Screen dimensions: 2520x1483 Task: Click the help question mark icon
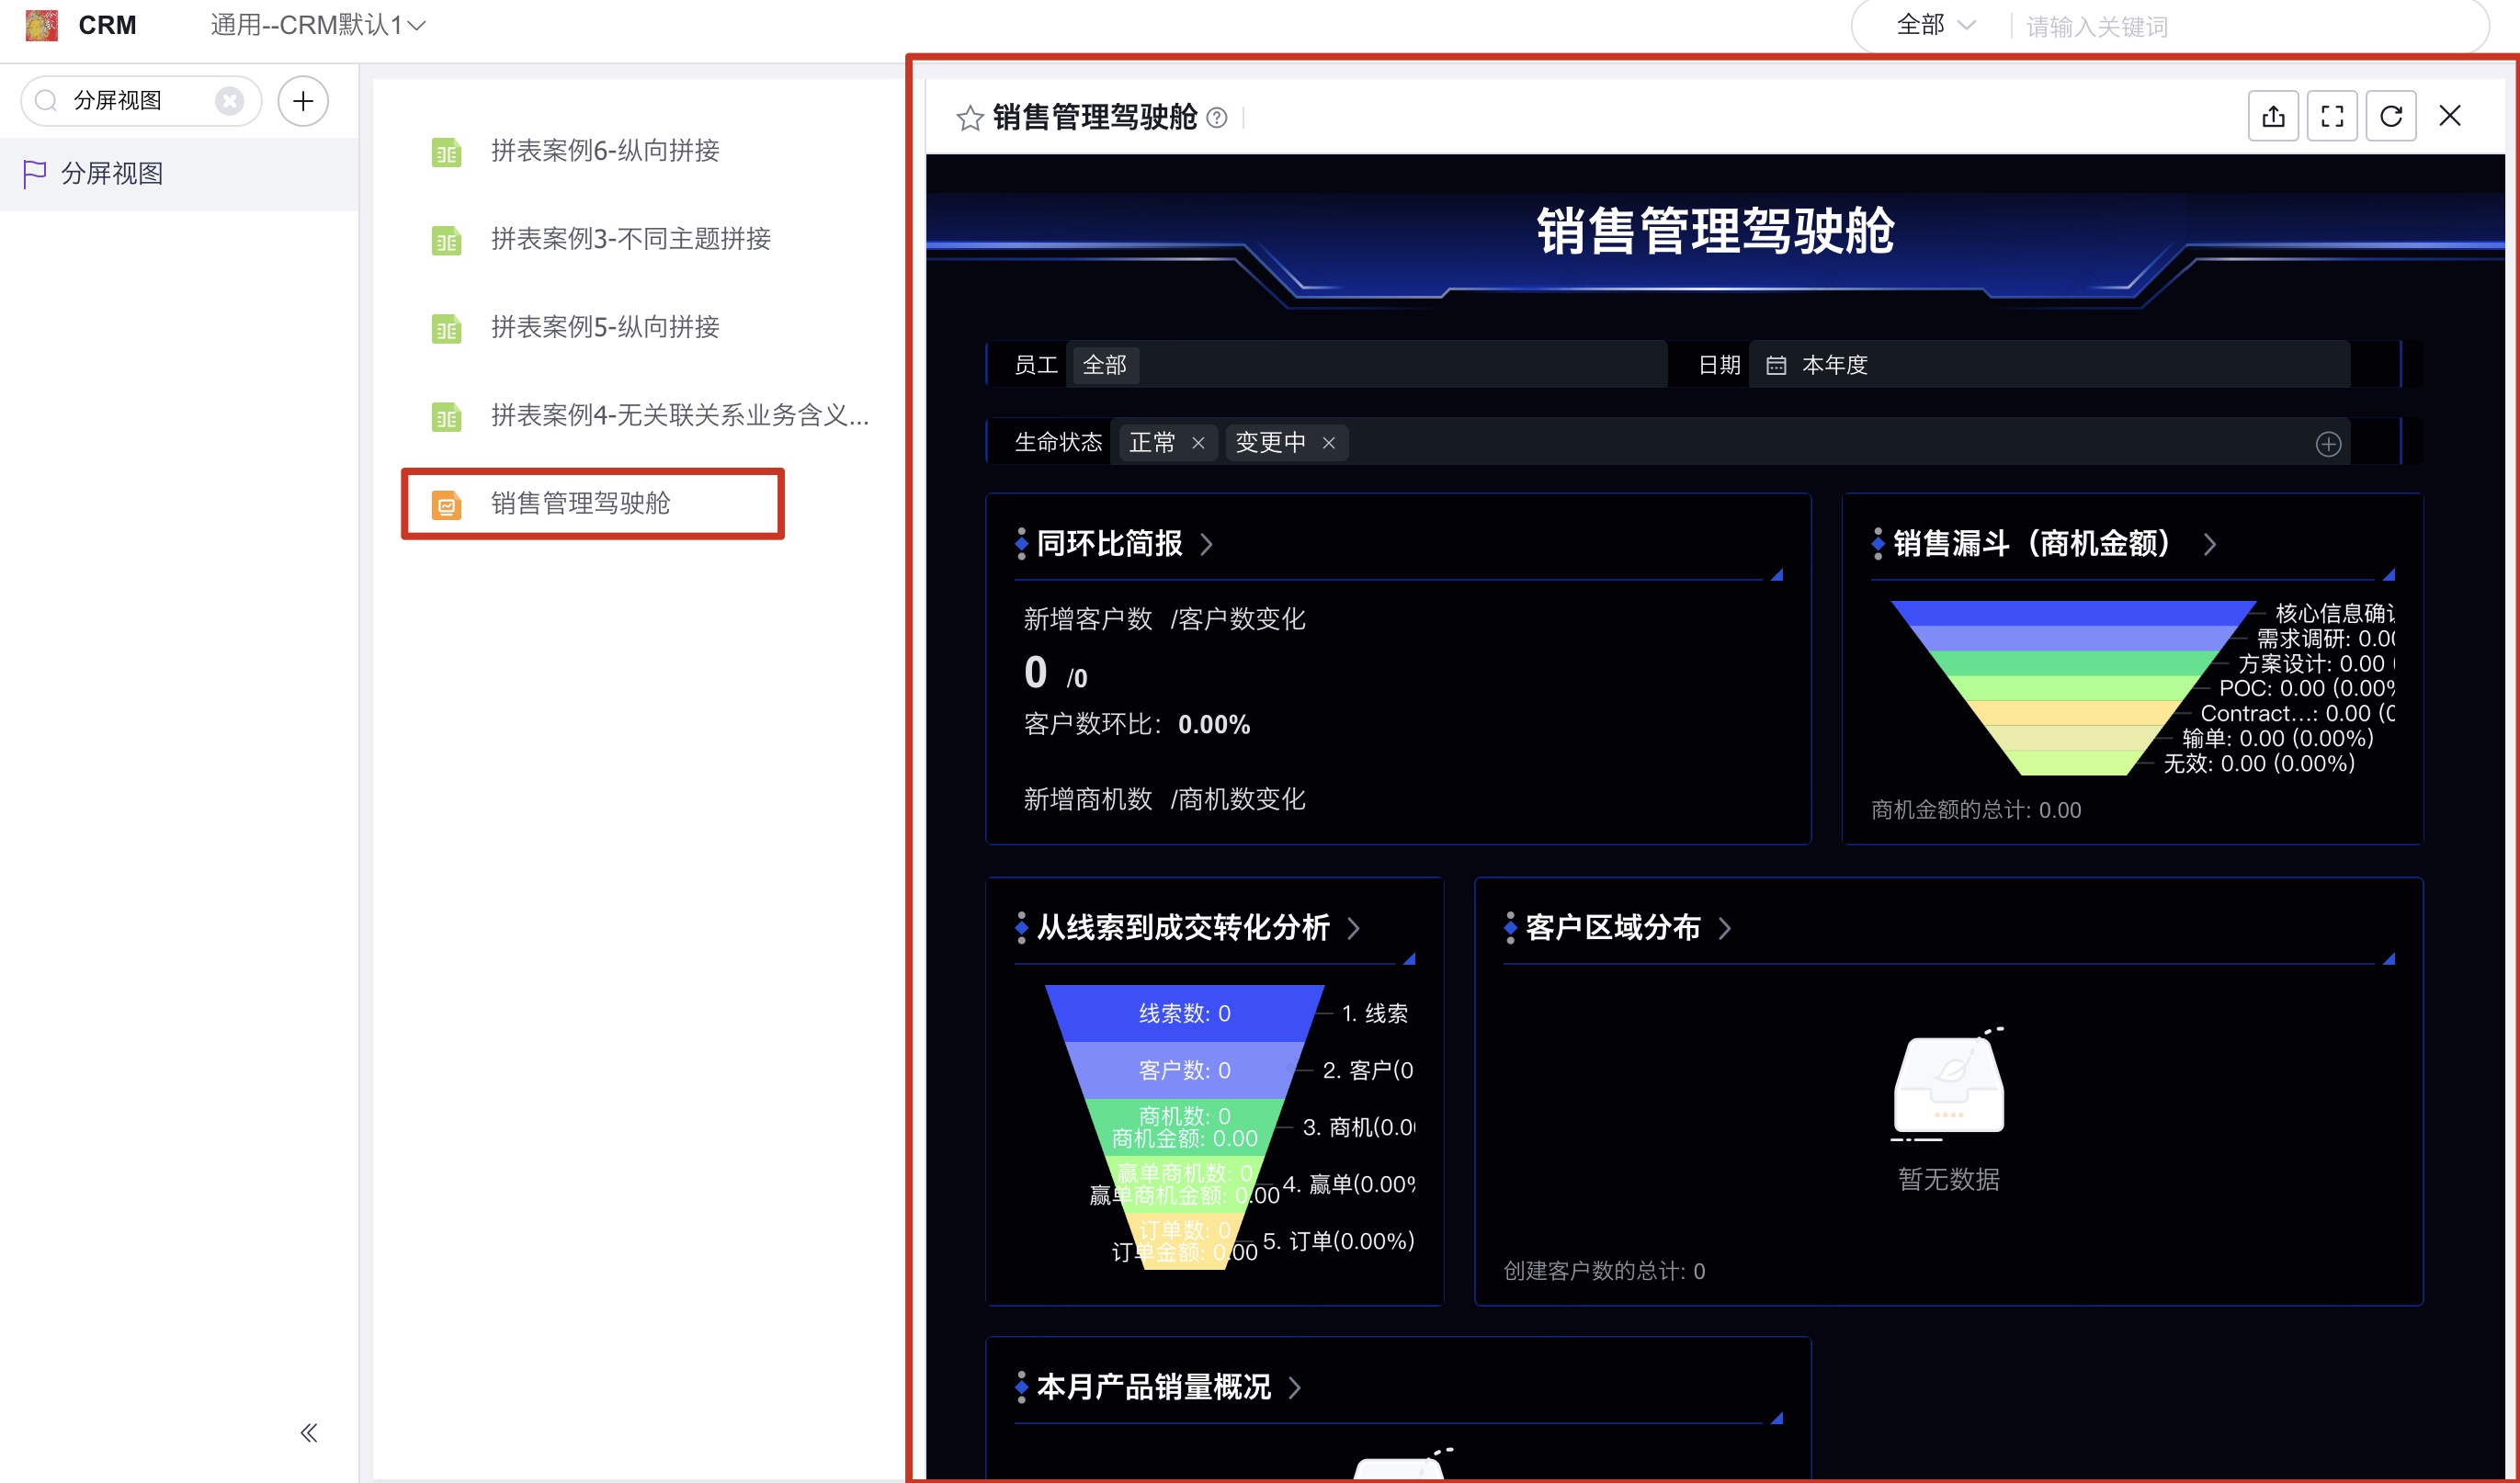click(1217, 118)
